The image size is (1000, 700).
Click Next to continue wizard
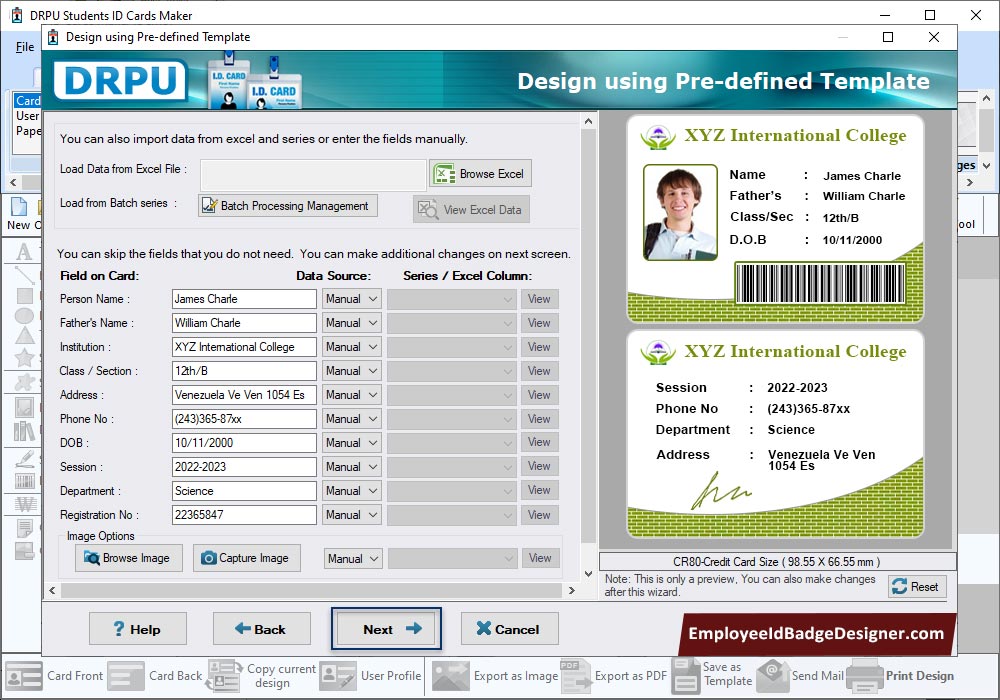[386, 629]
